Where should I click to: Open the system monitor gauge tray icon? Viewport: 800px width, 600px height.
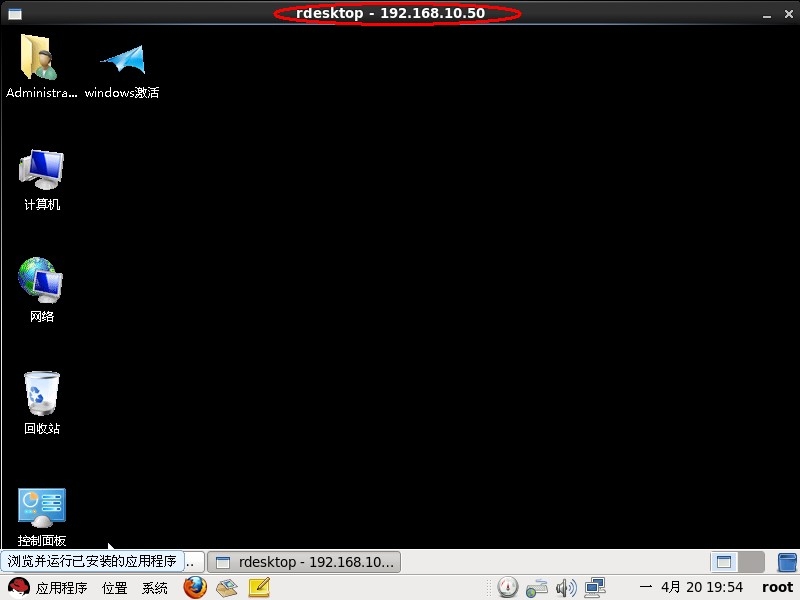pos(508,587)
